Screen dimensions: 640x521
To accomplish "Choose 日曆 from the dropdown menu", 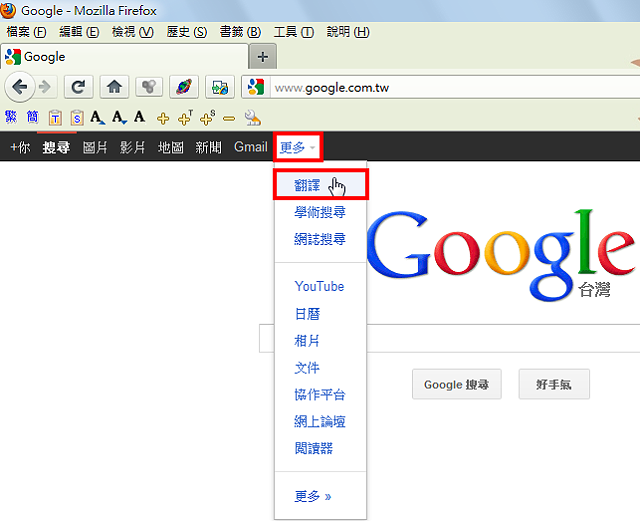I will point(307,314).
